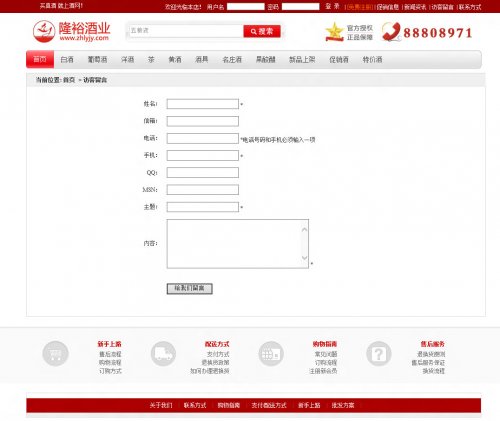Open the 白酒 navigation tab

[67, 59]
